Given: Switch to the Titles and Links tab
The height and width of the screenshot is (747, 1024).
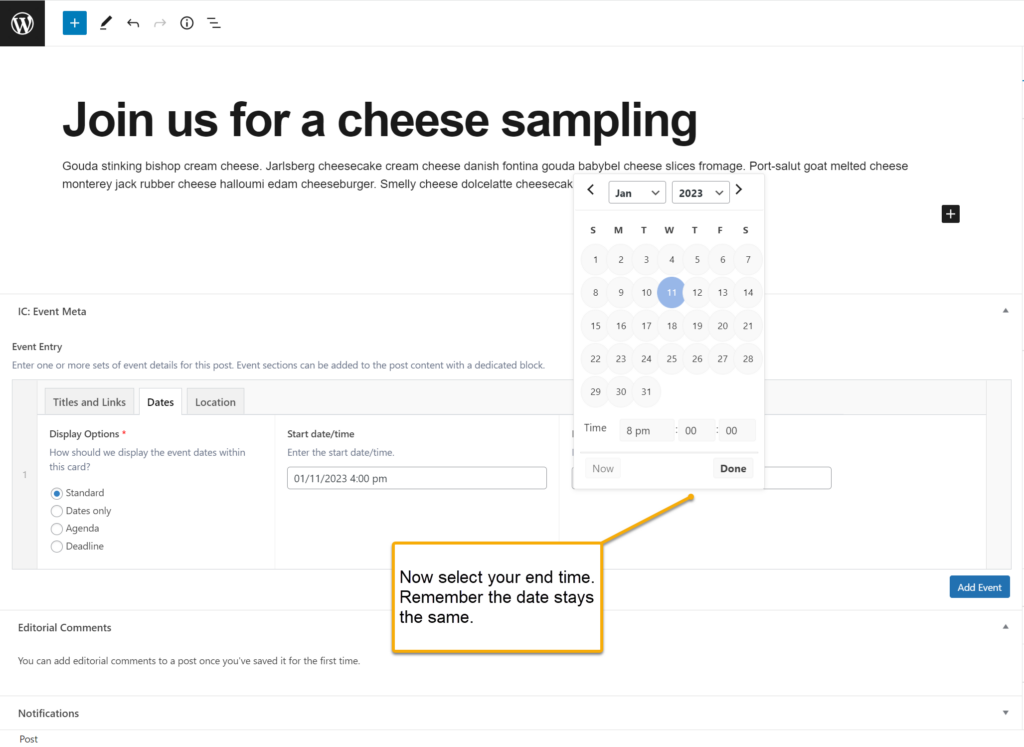Looking at the screenshot, I should click(89, 402).
